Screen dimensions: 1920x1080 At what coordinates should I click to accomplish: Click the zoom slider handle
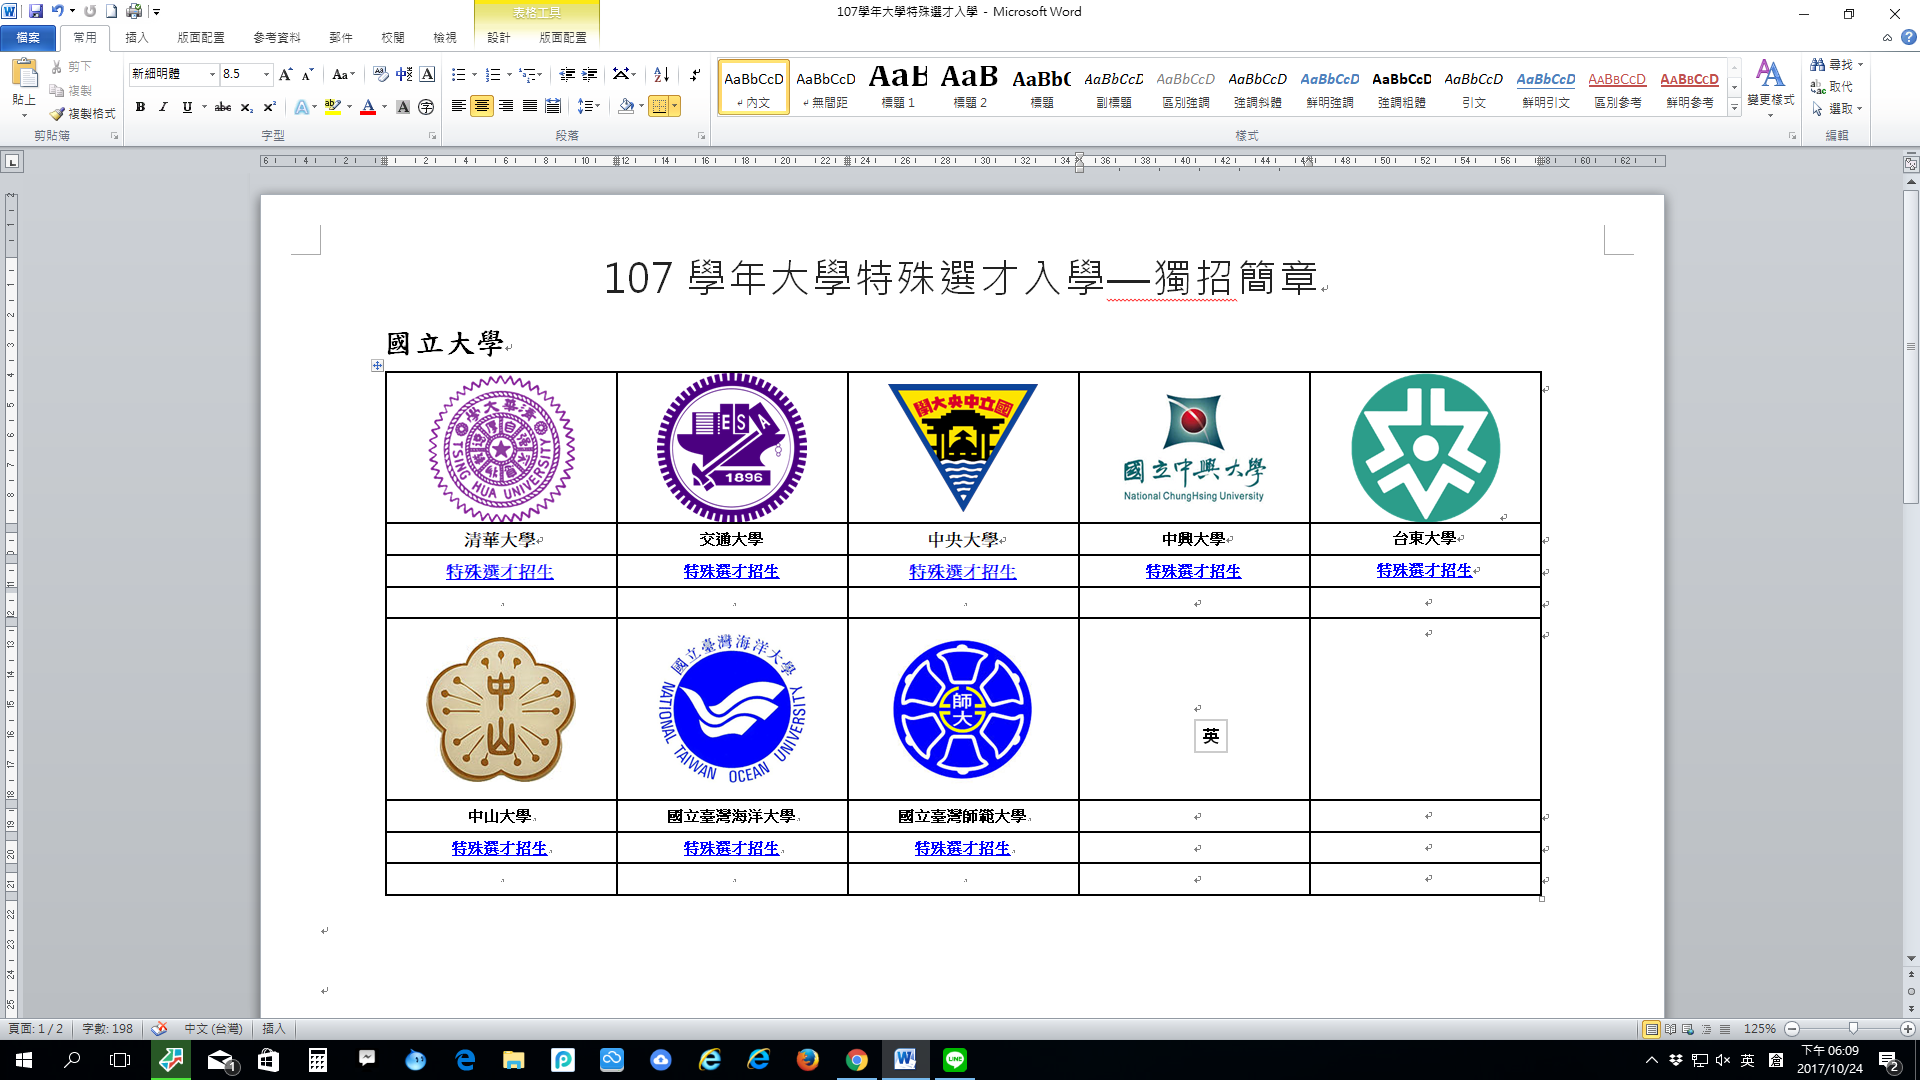click(x=1853, y=1029)
